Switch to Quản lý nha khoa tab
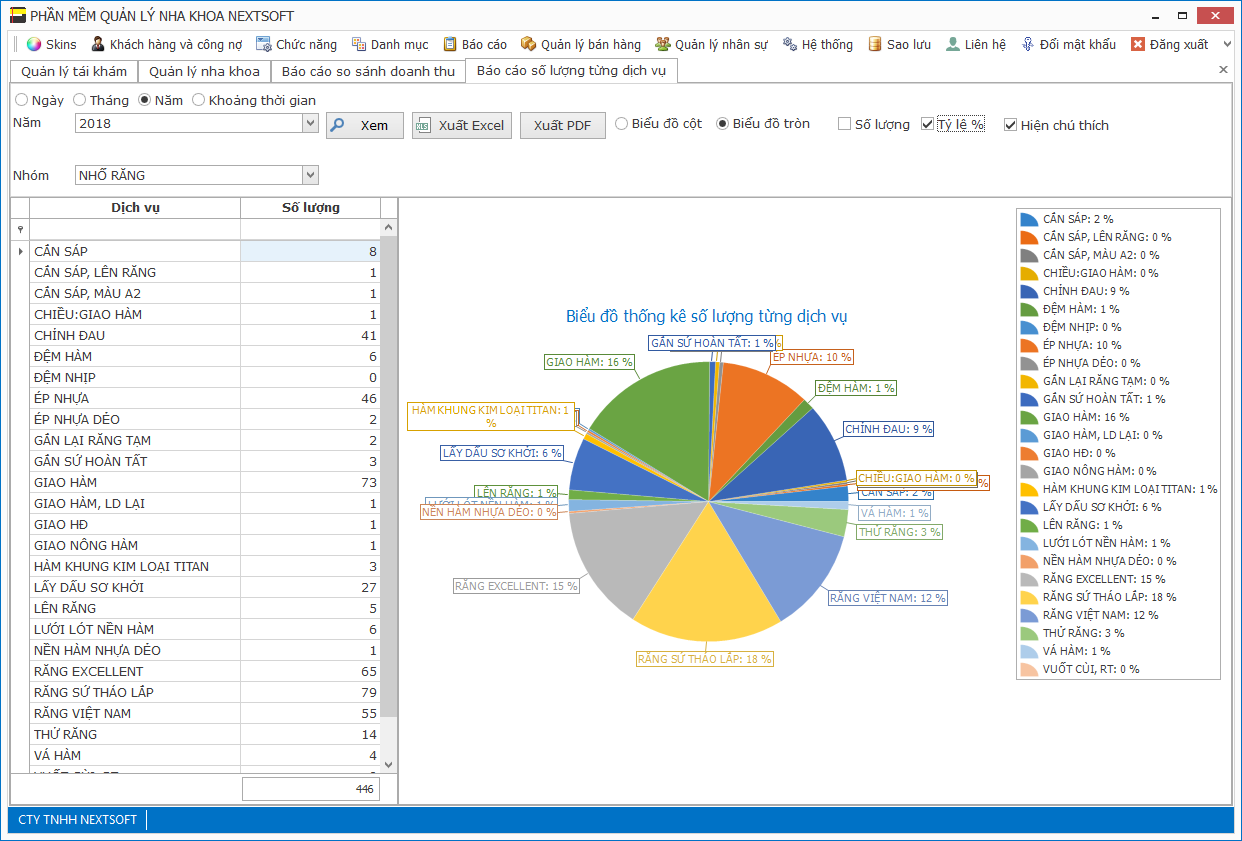Image resolution: width=1242 pixels, height=841 pixels. (204, 71)
